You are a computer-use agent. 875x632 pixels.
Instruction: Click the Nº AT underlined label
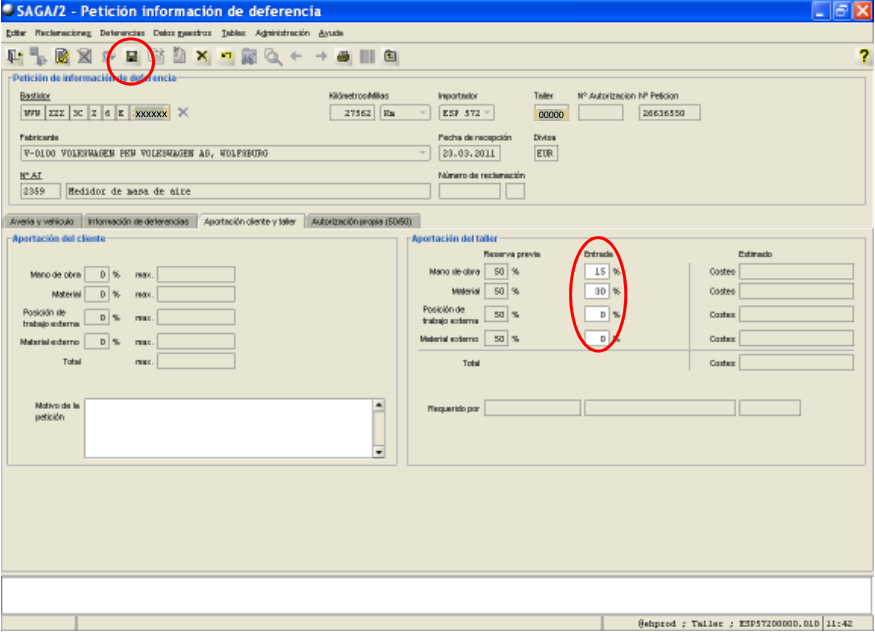coord(31,175)
